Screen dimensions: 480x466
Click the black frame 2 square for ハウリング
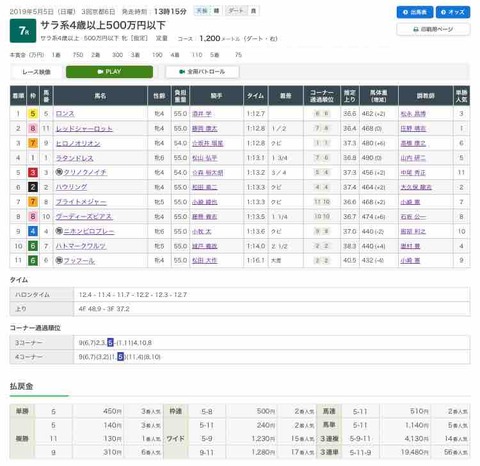pyautogui.click(x=33, y=187)
